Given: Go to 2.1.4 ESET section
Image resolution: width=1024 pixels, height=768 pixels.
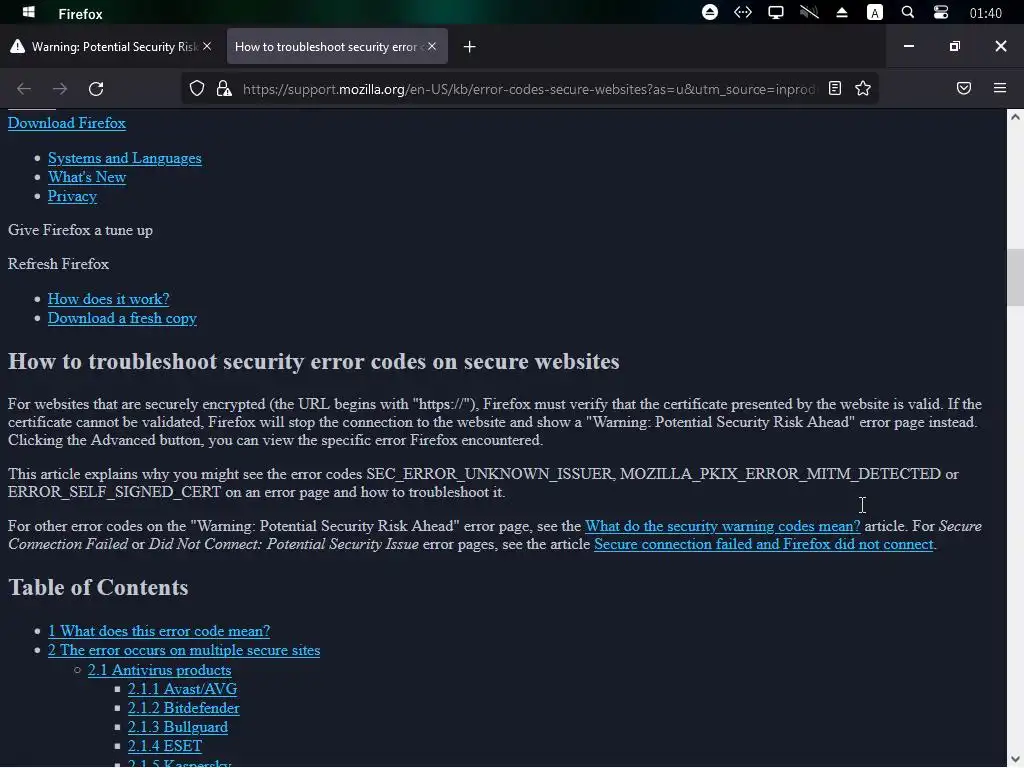Looking at the screenshot, I should 165,746.
